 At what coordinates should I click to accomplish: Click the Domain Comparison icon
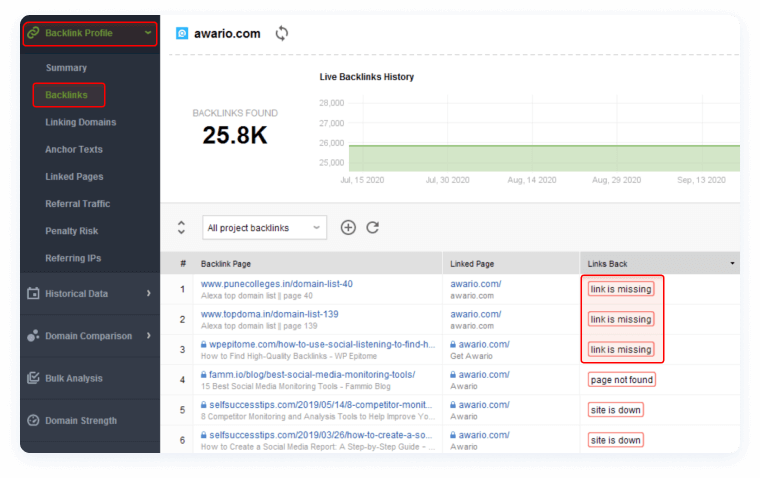(x=33, y=336)
